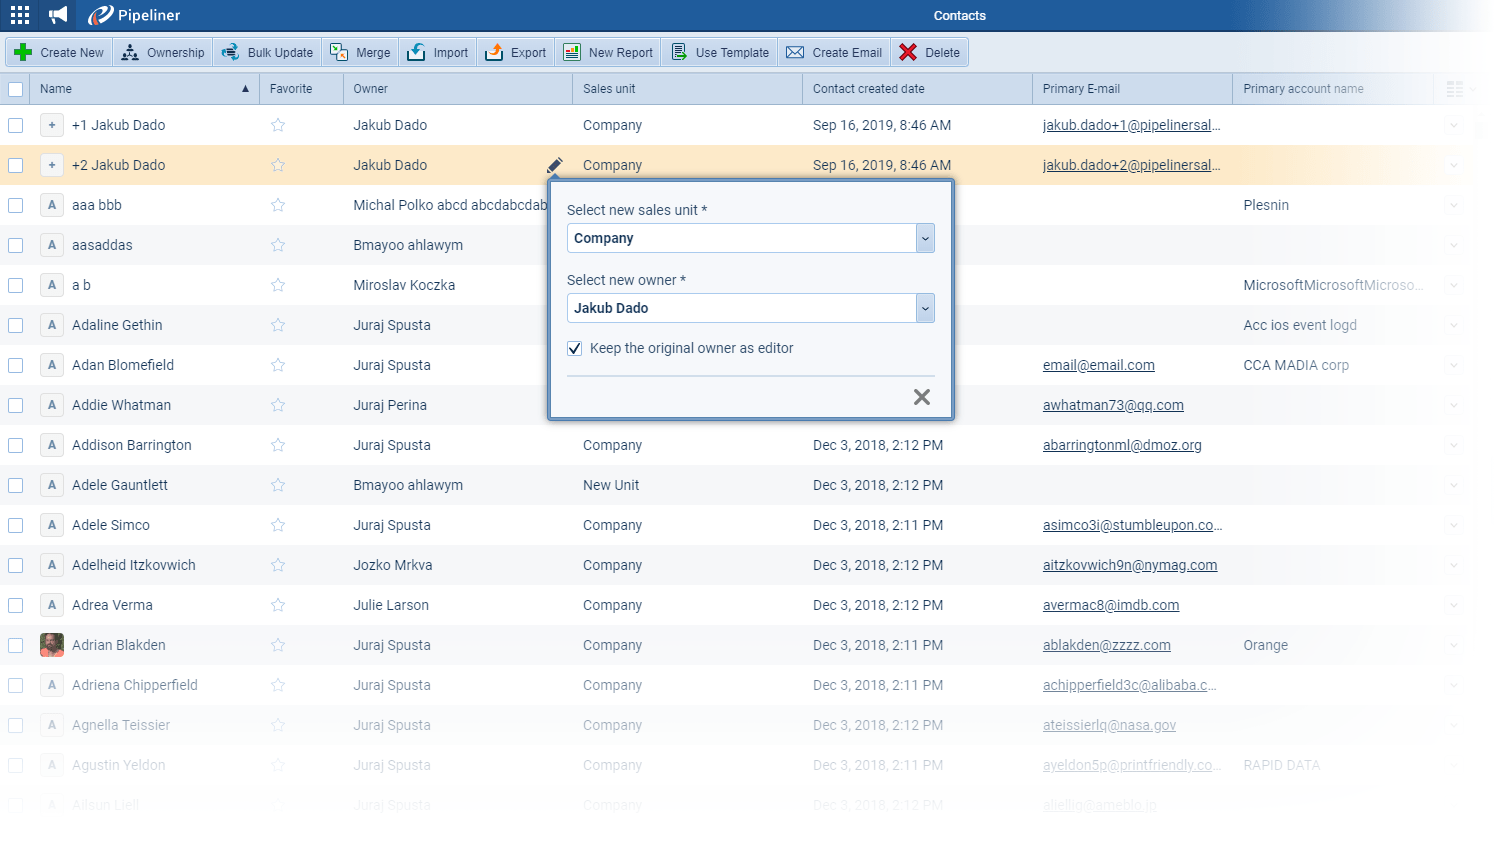The height and width of the screenshot is (842, 1500).
Task: Click the megaphone announcements icon
Action: pyautogui.click(x=59, y=15)
